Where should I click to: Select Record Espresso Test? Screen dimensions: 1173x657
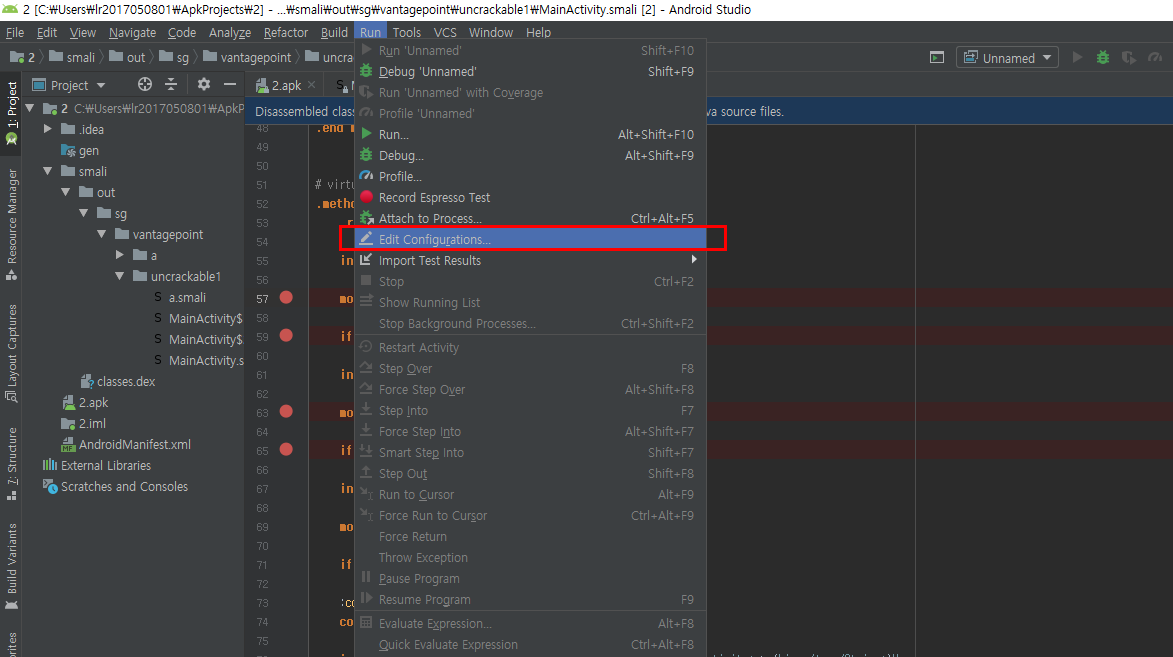(x=530, y=198)
